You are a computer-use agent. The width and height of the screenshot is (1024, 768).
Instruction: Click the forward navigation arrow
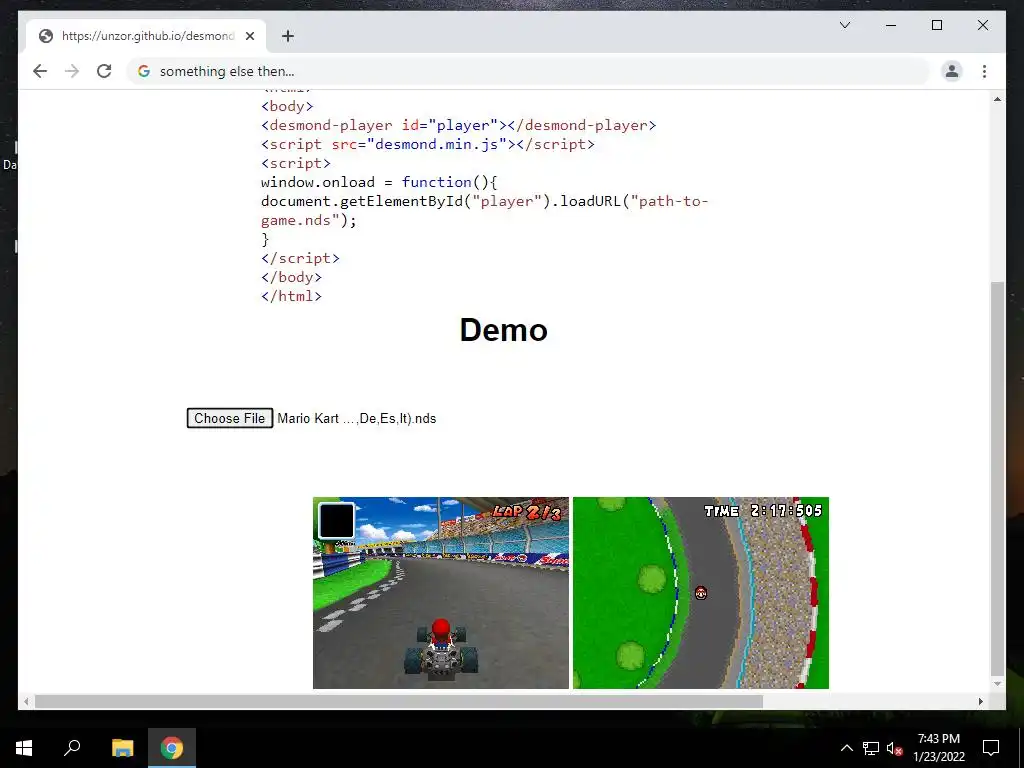click(x=72, y=71)
